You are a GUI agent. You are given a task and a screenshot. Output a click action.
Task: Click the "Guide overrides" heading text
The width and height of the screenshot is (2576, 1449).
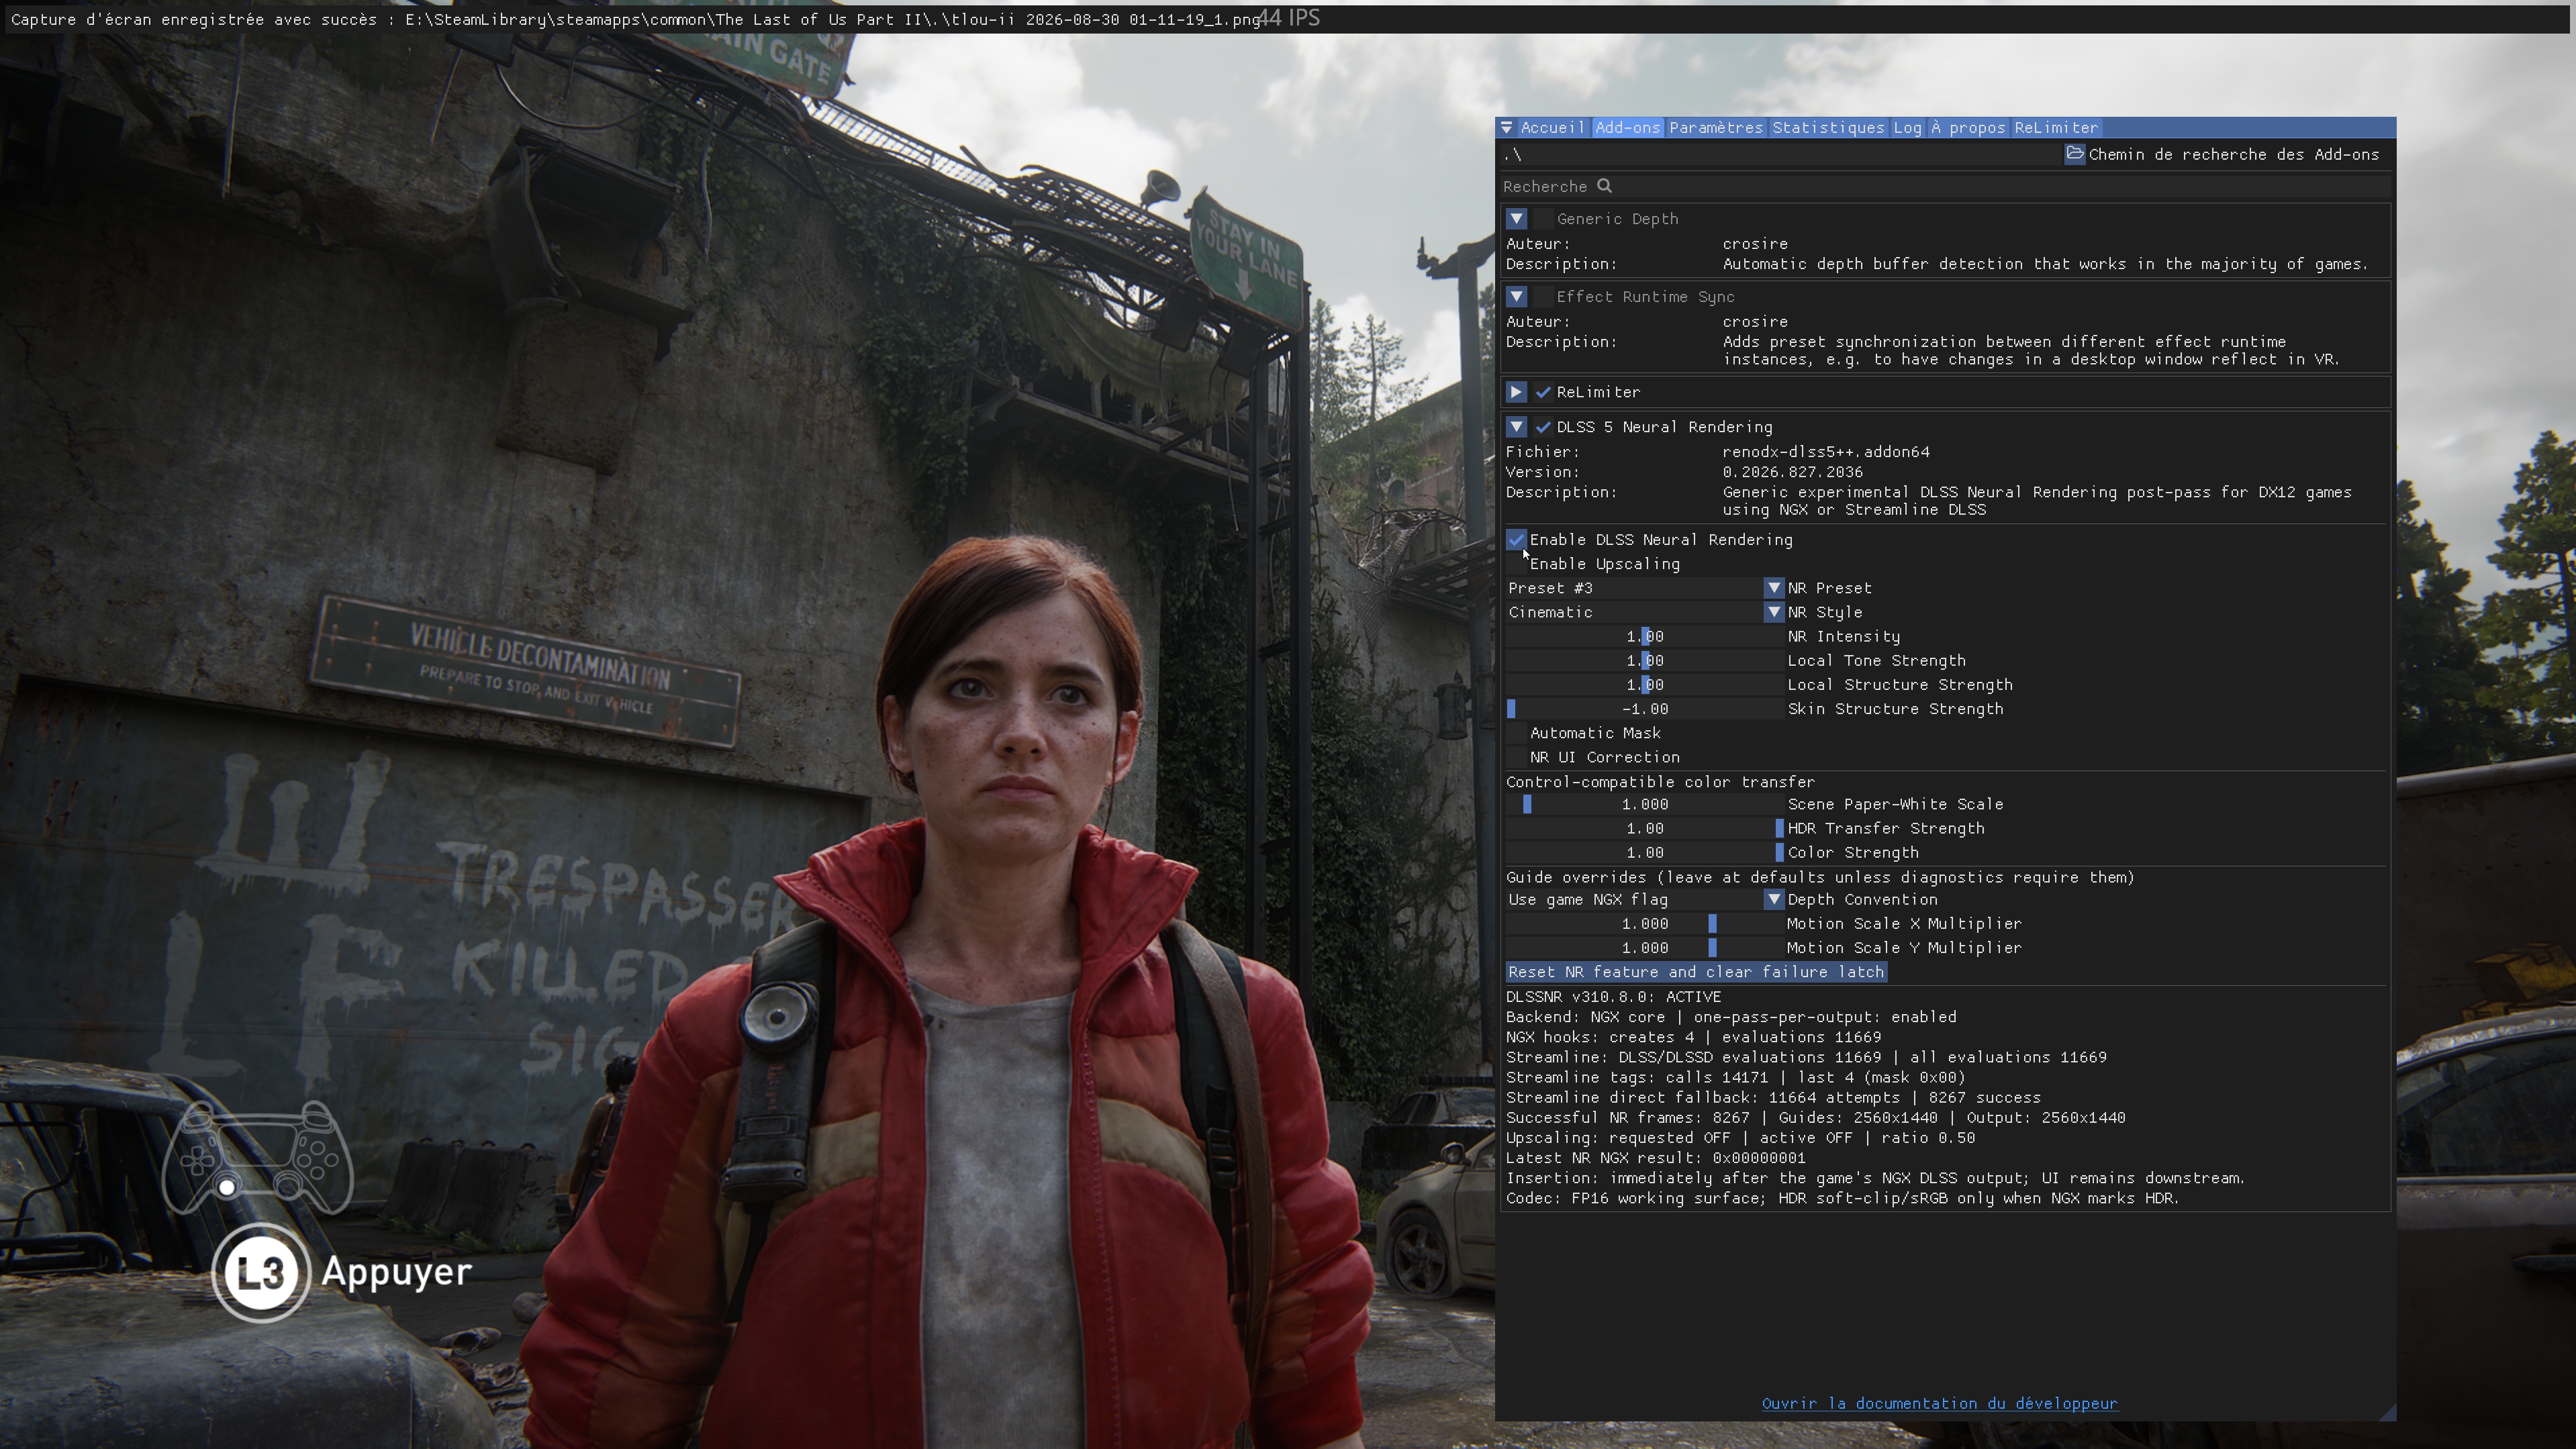tap(1820, 877)
